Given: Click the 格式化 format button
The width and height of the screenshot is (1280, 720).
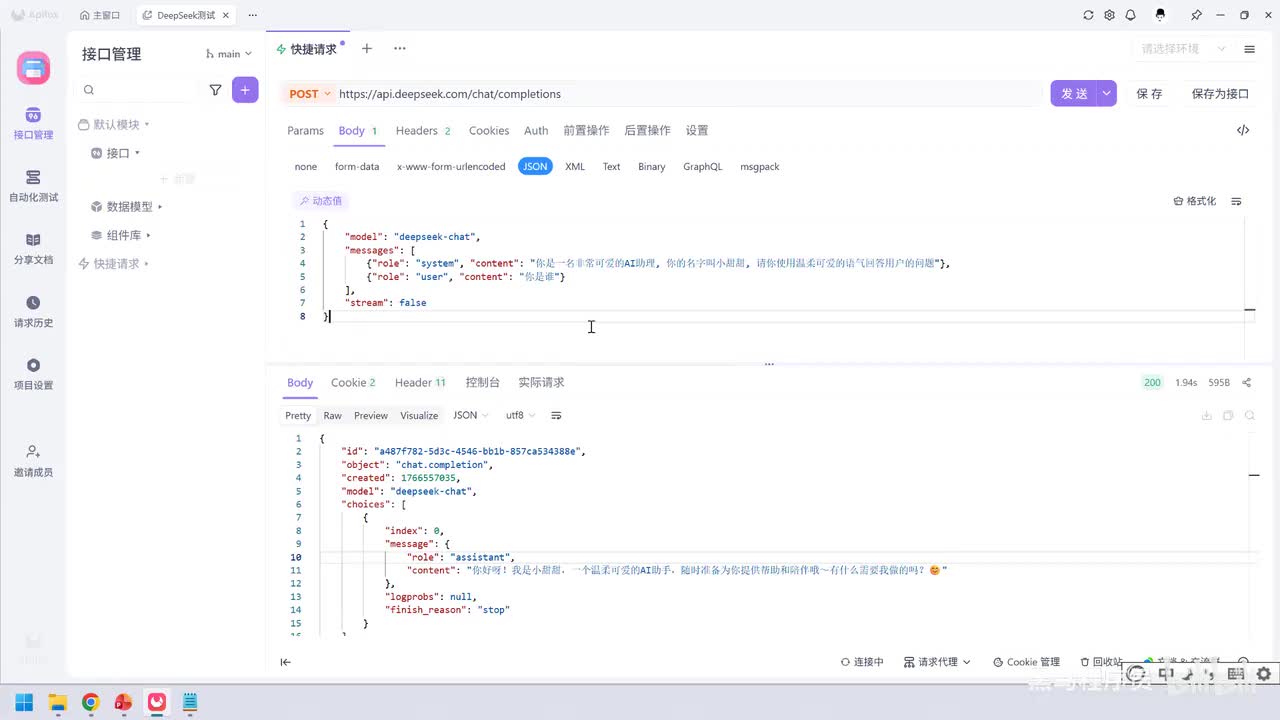Looking at the screenshot, I should (1195, 201).
